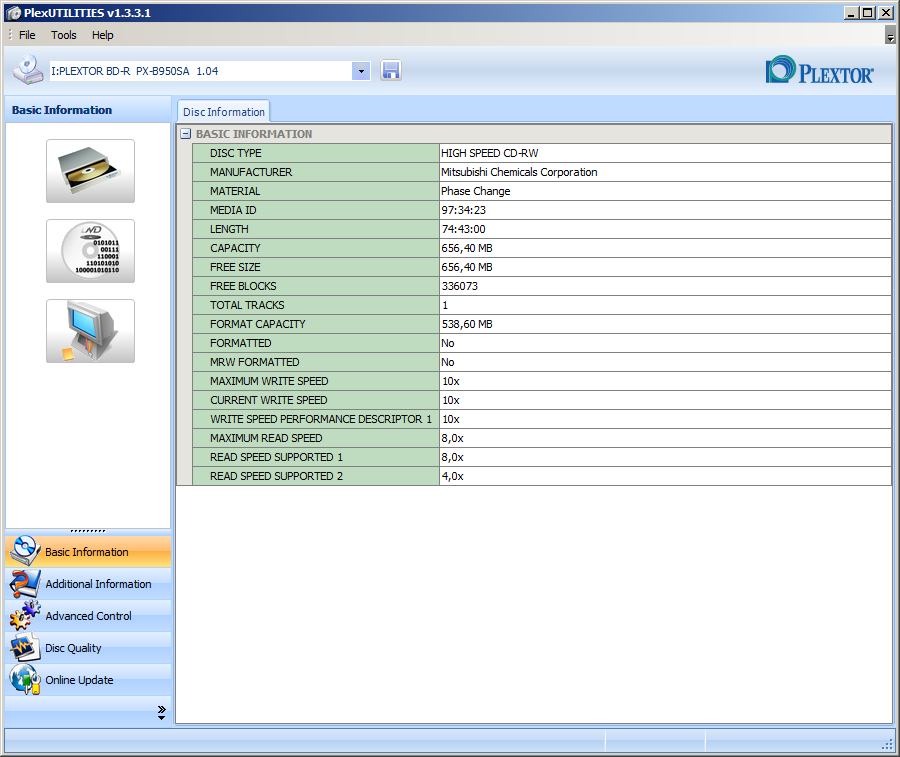Open the Tools menu
Screen dimensions: 900x757
pos(63,35)
